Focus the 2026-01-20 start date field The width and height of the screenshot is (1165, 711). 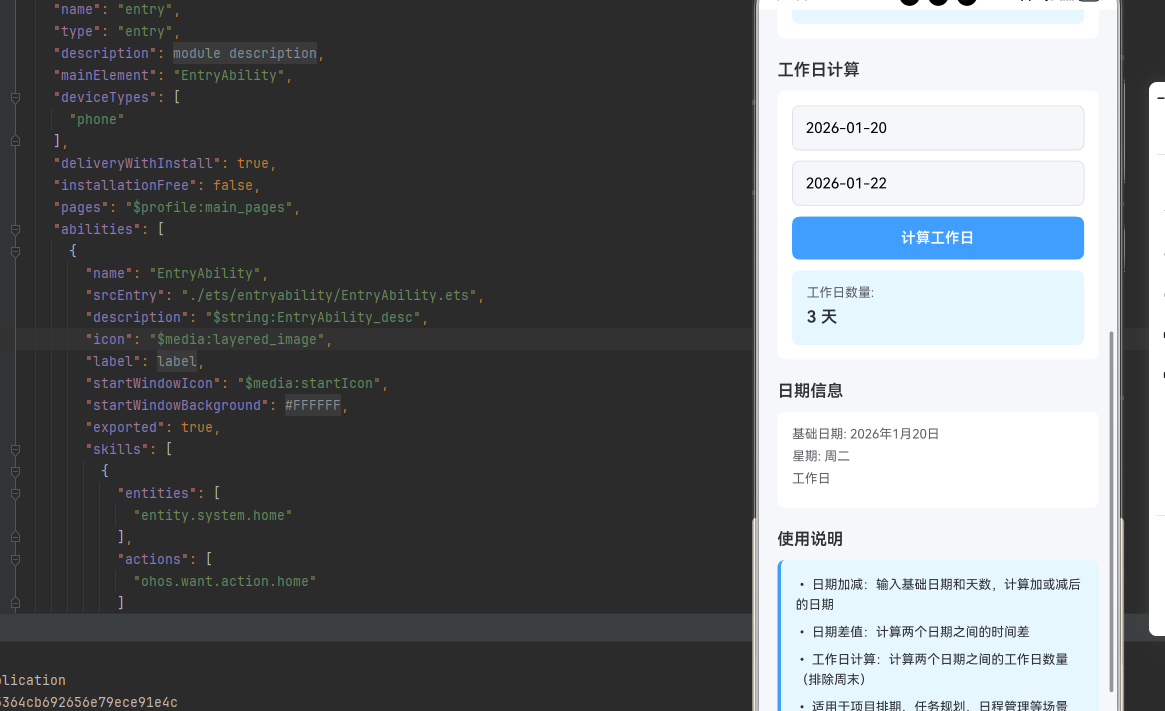pos(937,128)
